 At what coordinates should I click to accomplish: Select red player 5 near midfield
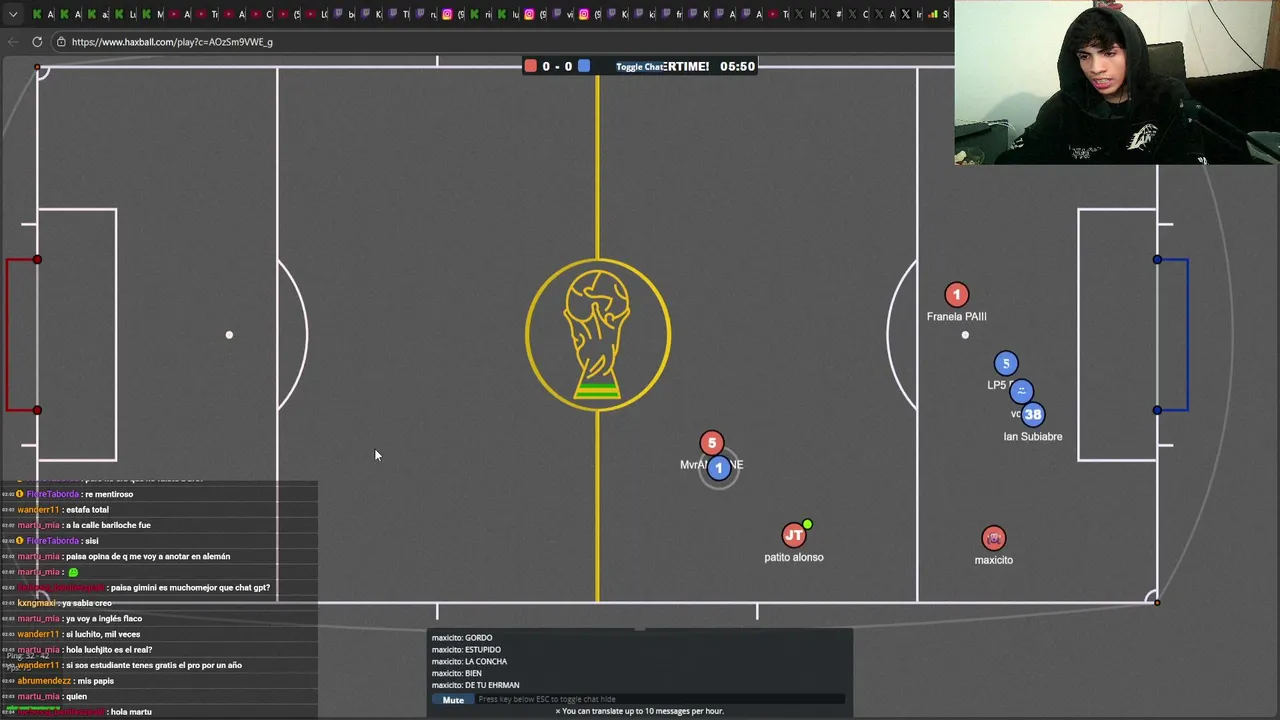point(712,443)
